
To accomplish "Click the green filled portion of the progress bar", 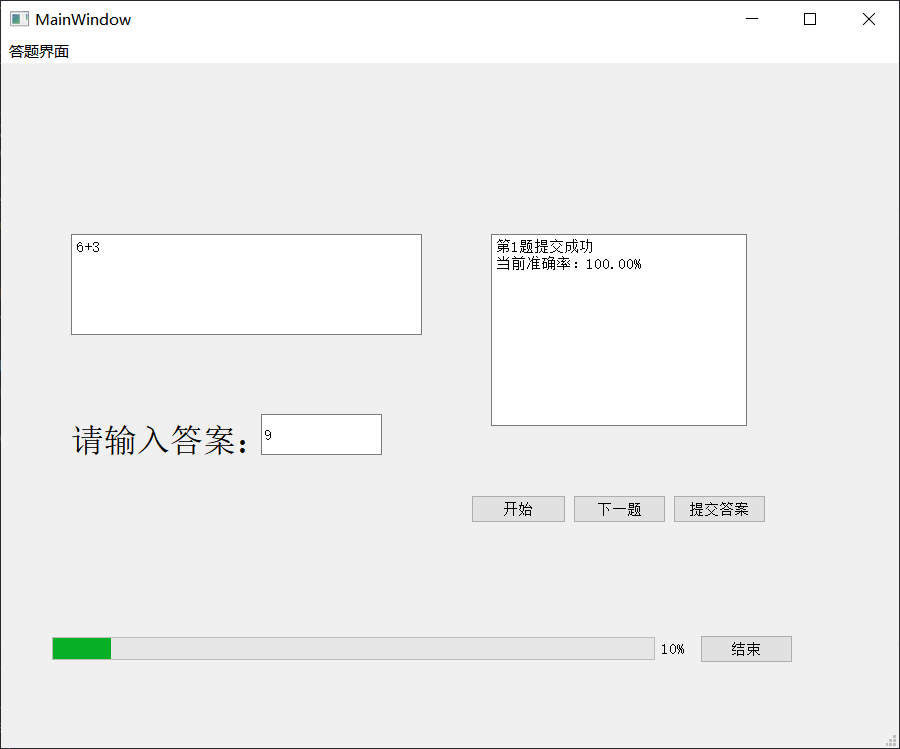I will coord(82,648).
